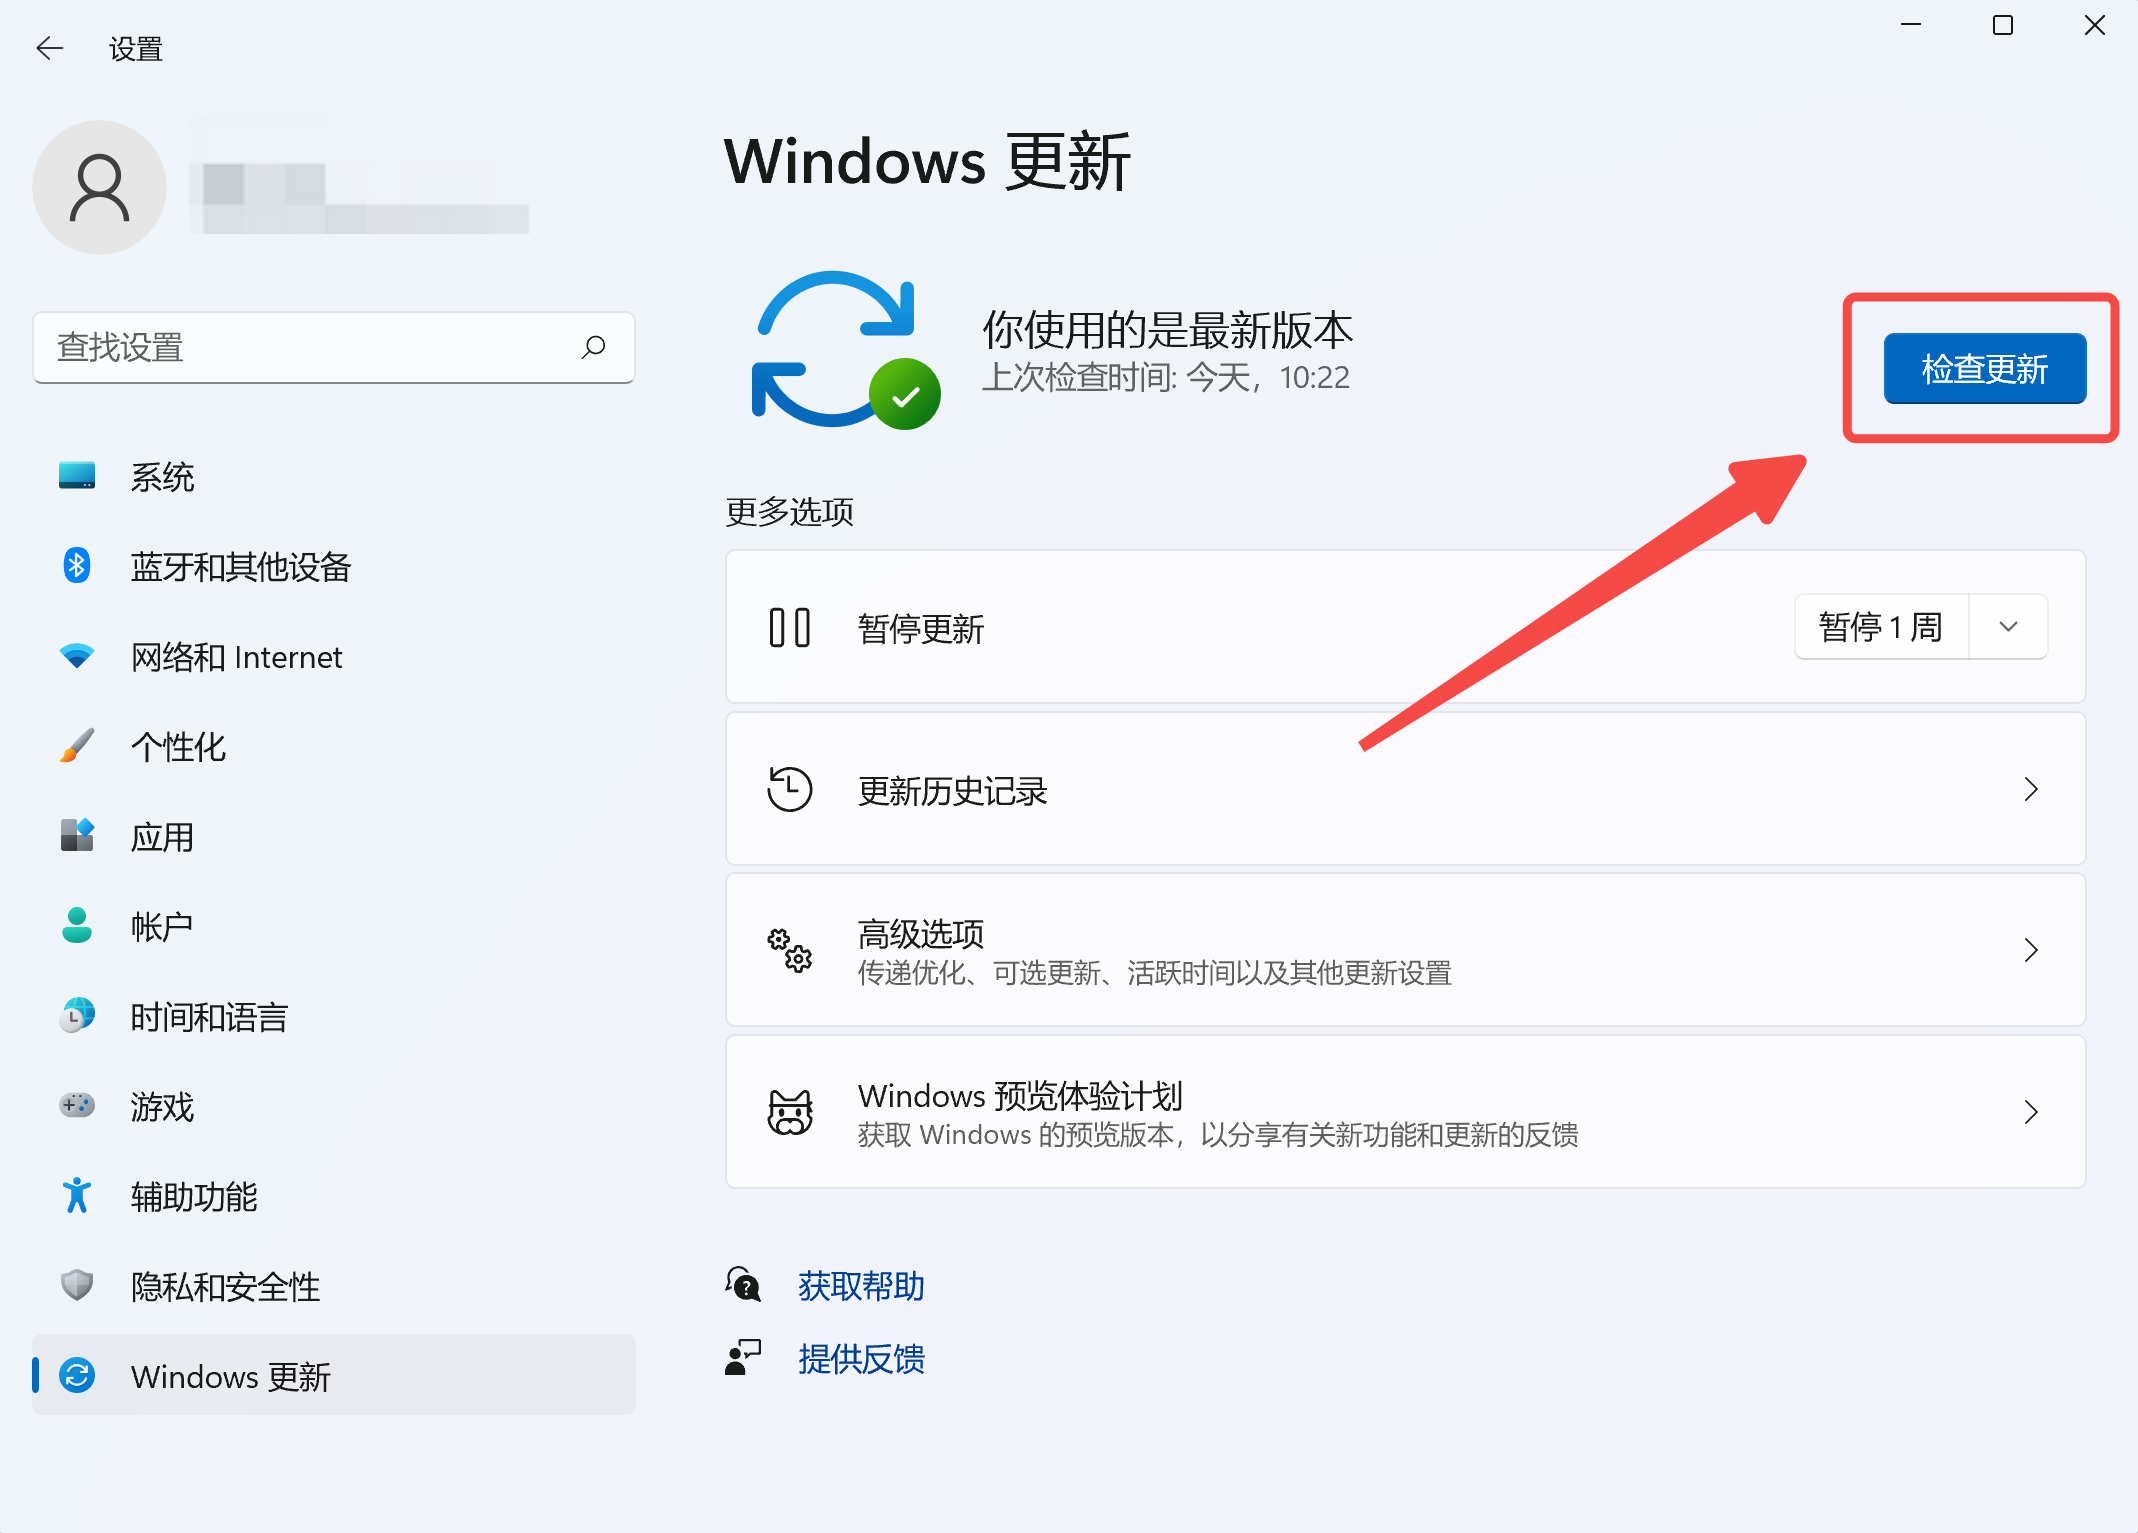The height and width of the screenshot is (1533, 2138).
Task: Open the 提供反馈 link
Action: [x=861, y=1358]
